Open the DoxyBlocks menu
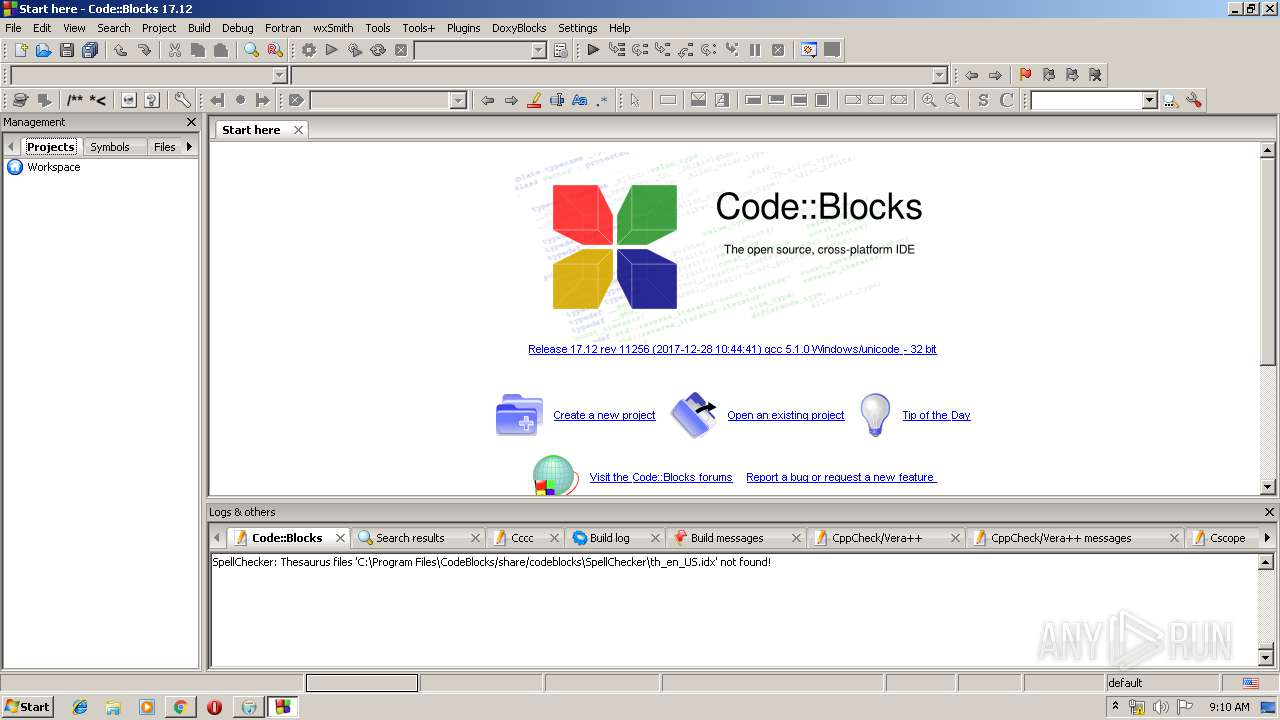The height and width of the screenshot is (720, 1280). pyautogui.click(x=519, y=28)
